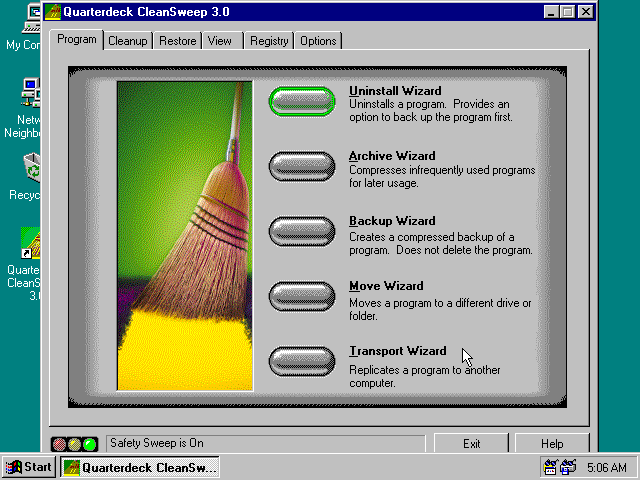This screenshot has width=640, height=480.
Task: Select the Program tab
Action: click(x=77, y=39)
